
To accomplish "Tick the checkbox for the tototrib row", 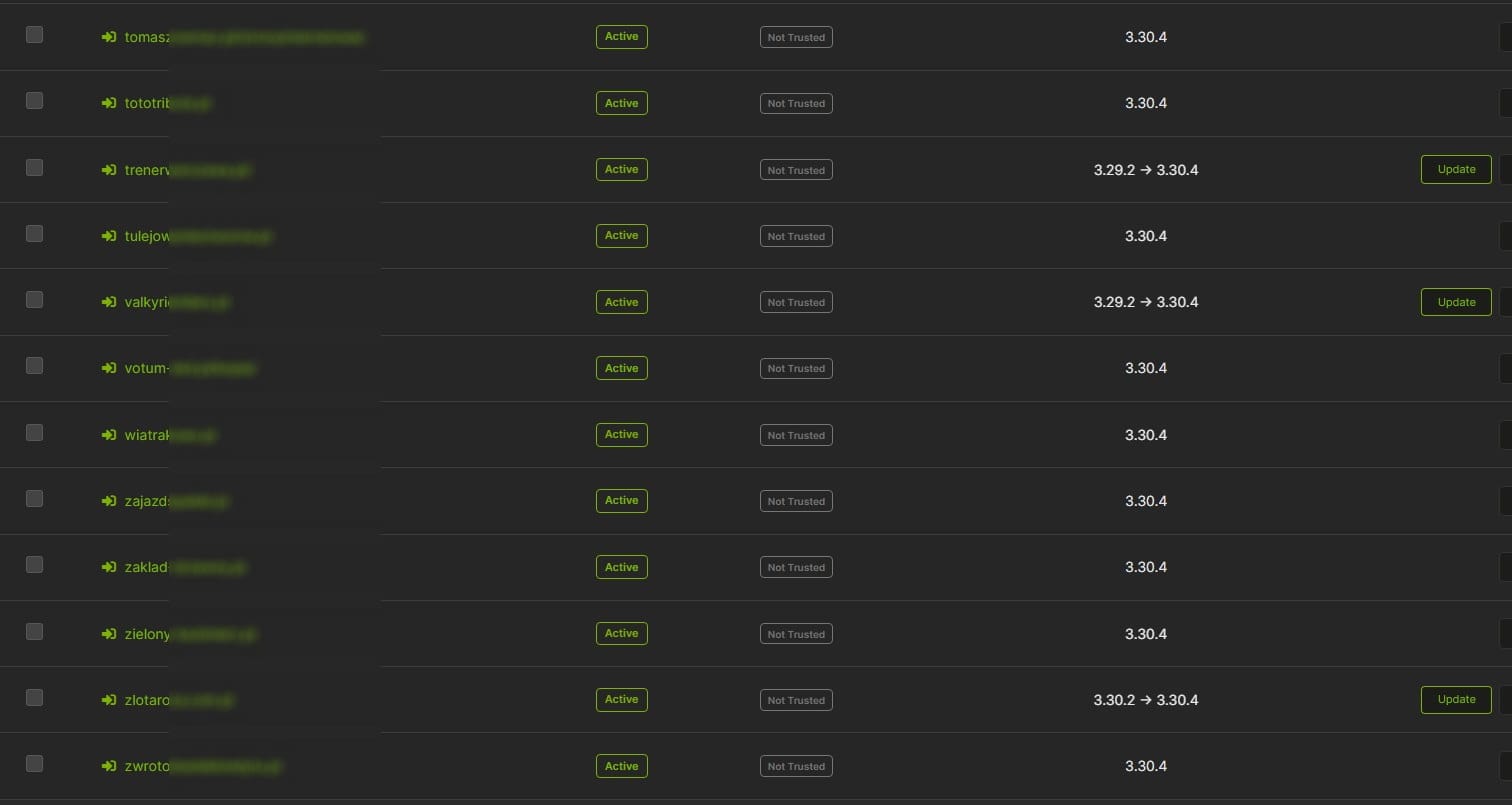I will (35, 100).
